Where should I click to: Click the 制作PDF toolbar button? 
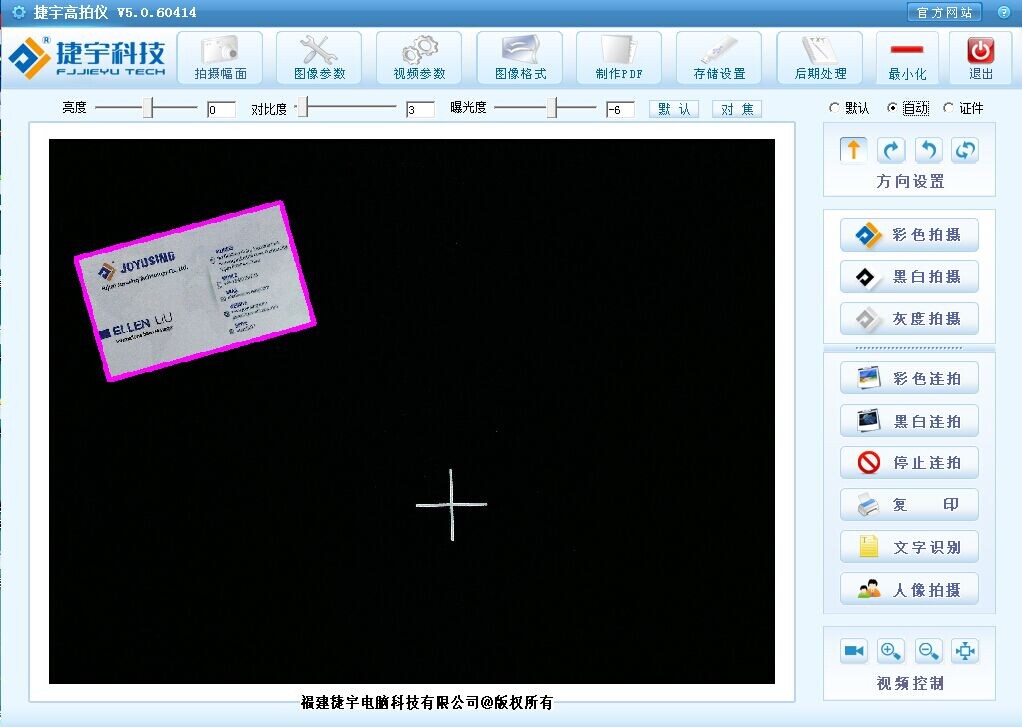(619, 58)
